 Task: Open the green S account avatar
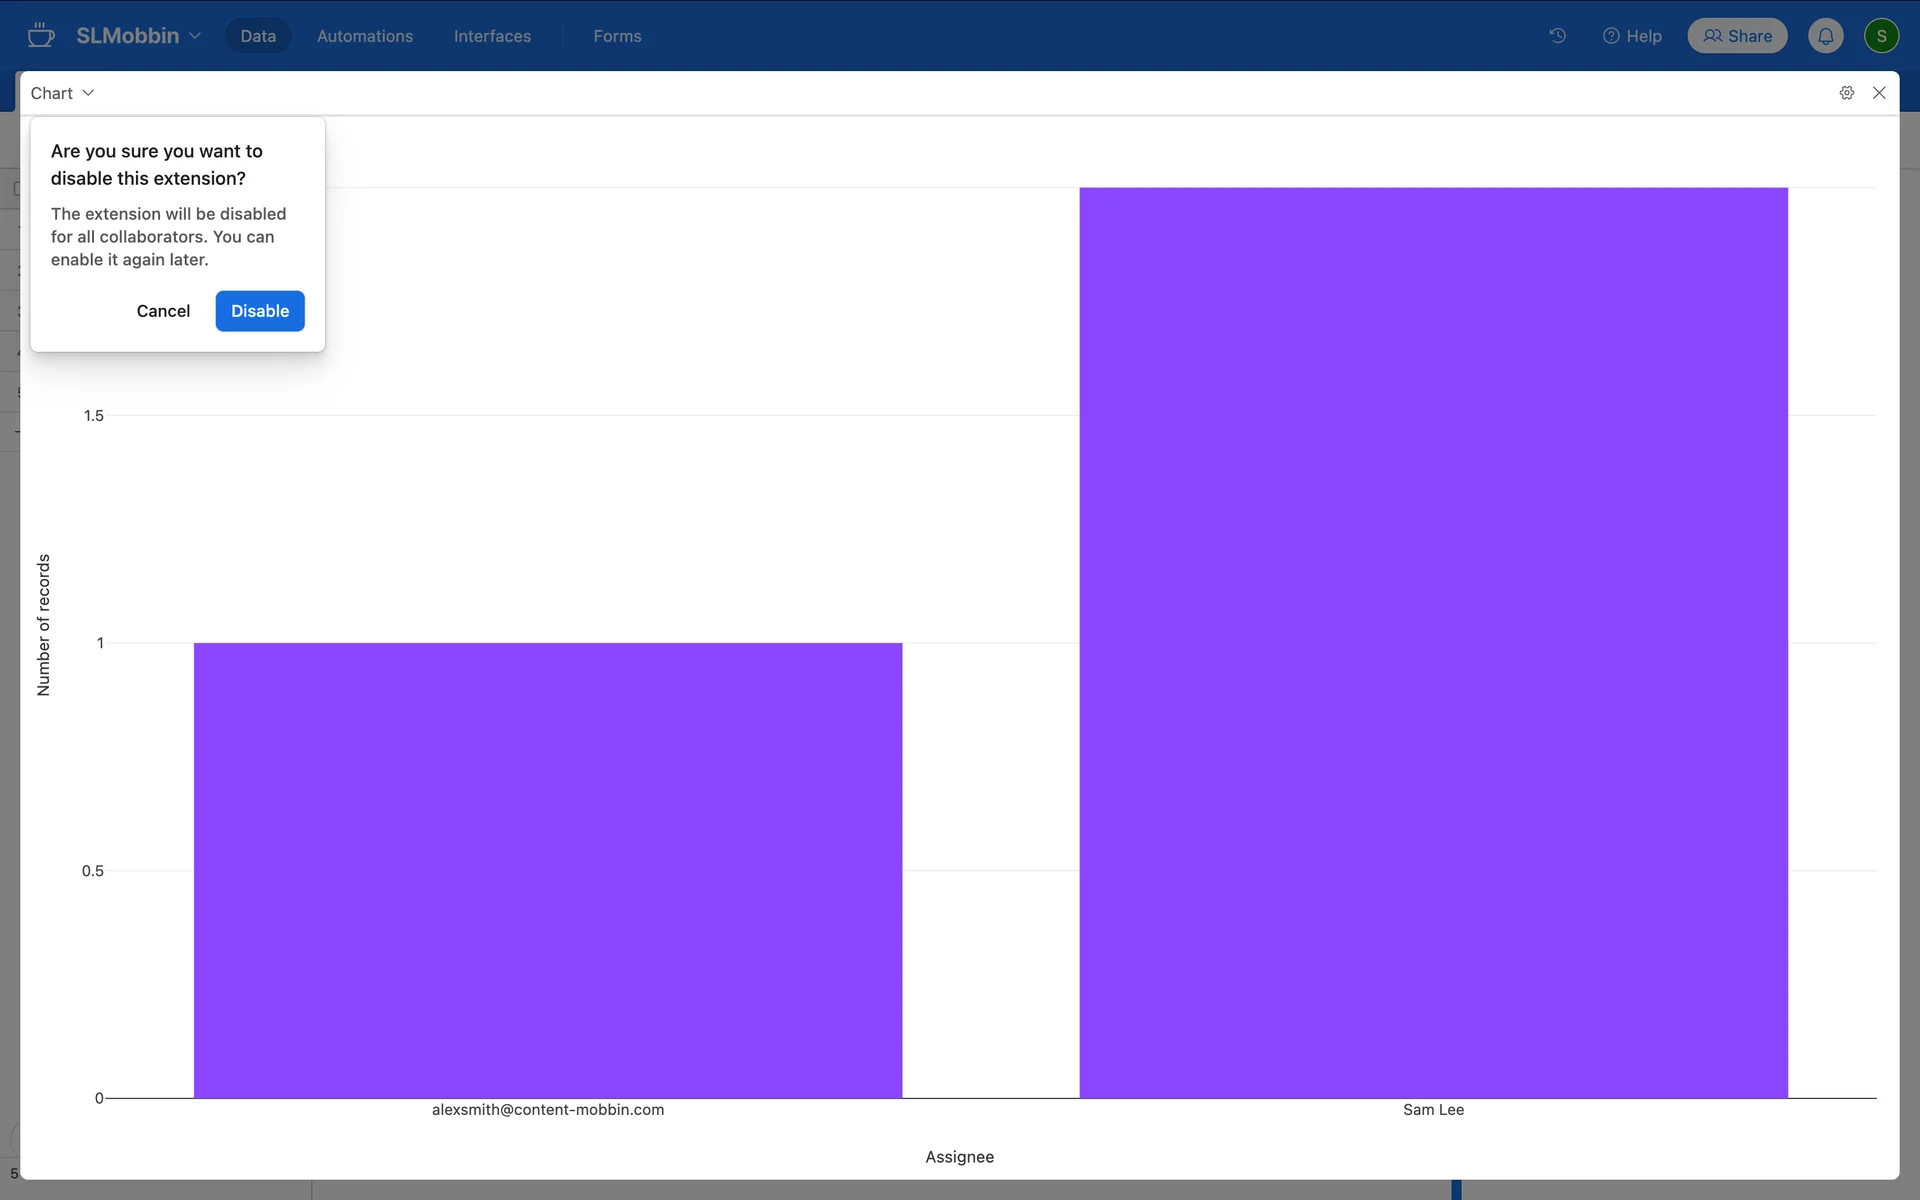pyautogui.click(x=1881, y=36)
